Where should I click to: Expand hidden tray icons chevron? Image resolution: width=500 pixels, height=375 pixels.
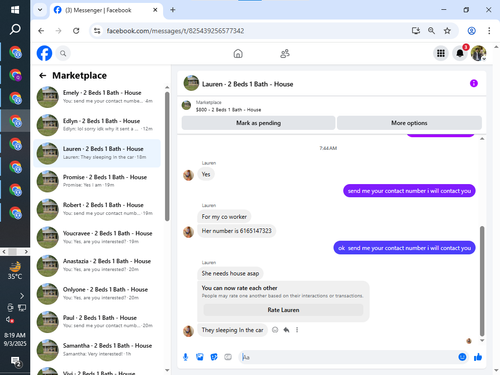click(22, 296)
